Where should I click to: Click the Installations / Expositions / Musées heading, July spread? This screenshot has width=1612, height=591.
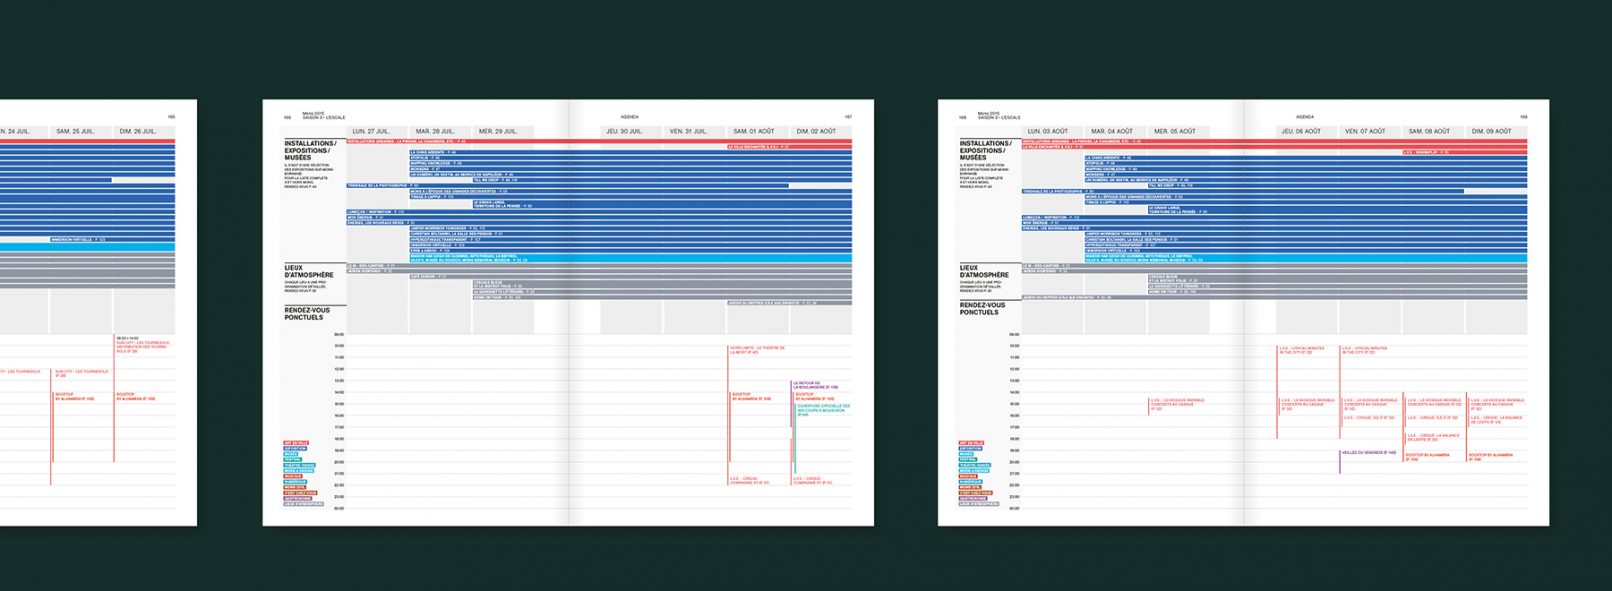point(312,150)
